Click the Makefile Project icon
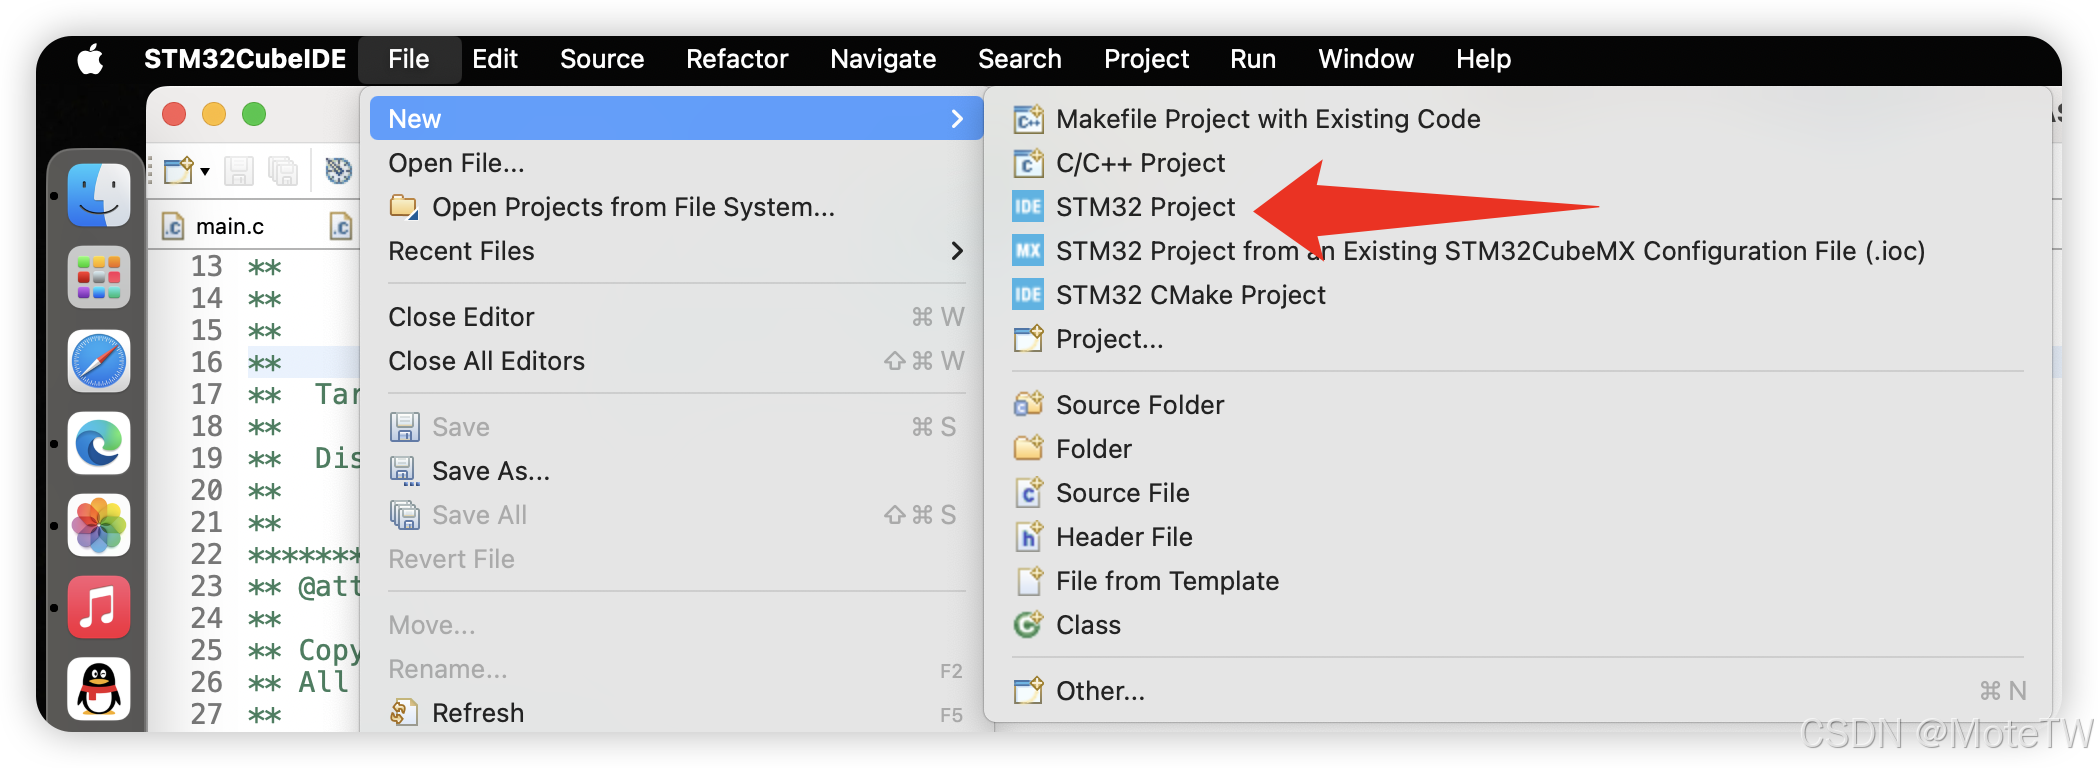 click(1028, 119)
